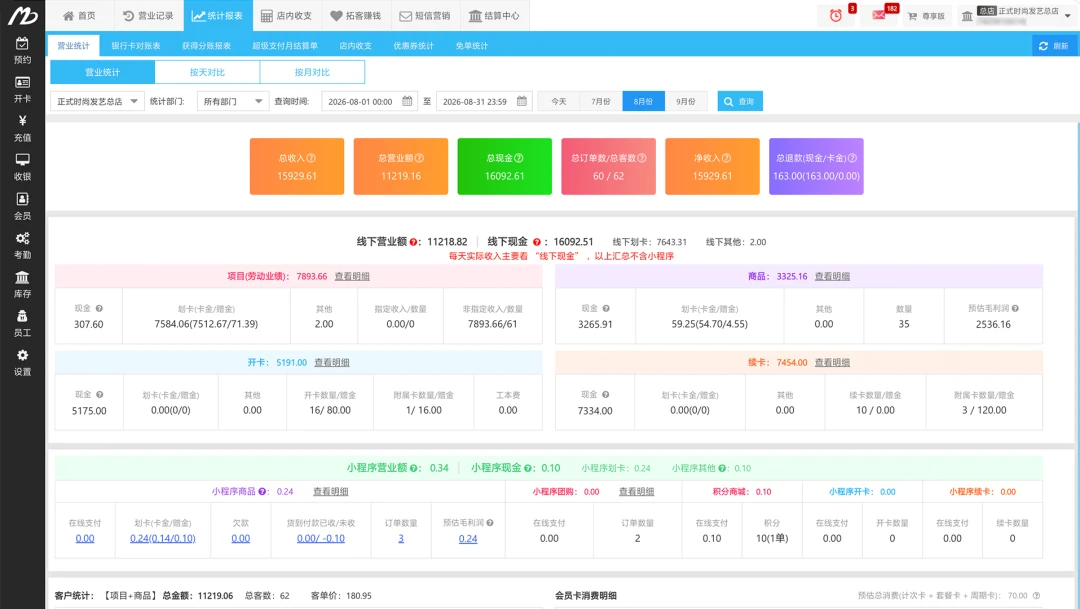Switch to the 按天对比 tab
This screenshot has width=1080, height=609.
207,72
